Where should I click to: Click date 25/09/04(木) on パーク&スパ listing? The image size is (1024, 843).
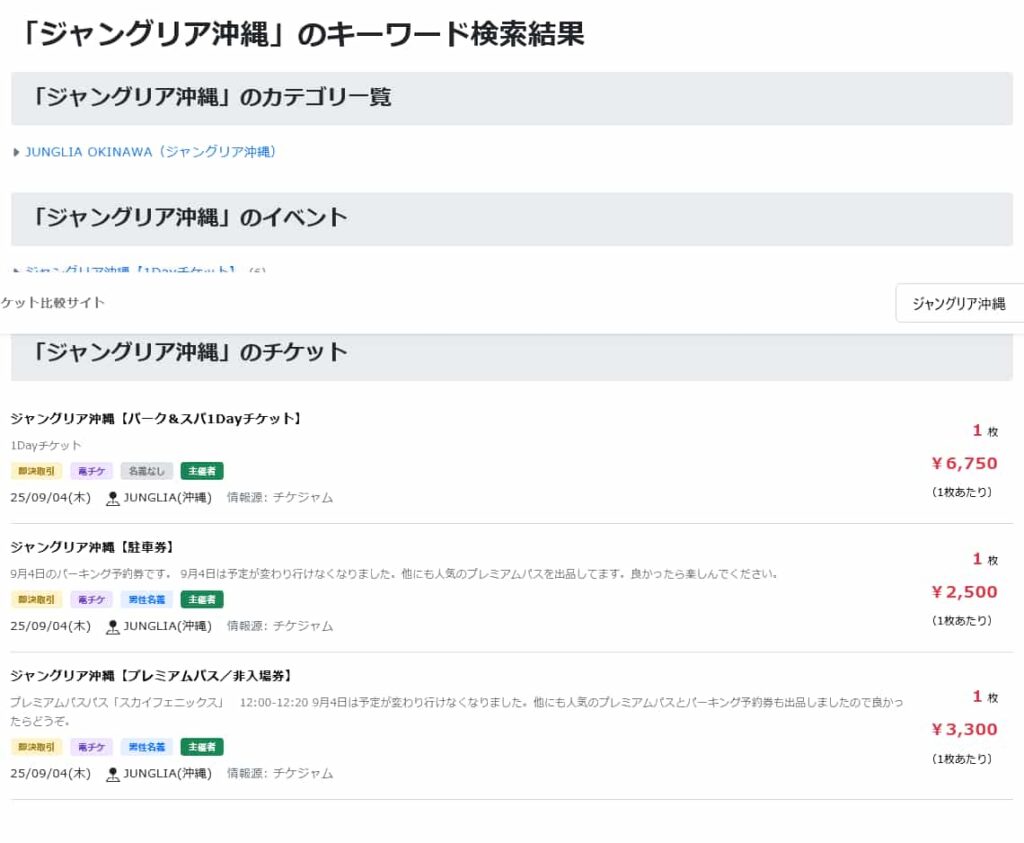coord(50,498)
